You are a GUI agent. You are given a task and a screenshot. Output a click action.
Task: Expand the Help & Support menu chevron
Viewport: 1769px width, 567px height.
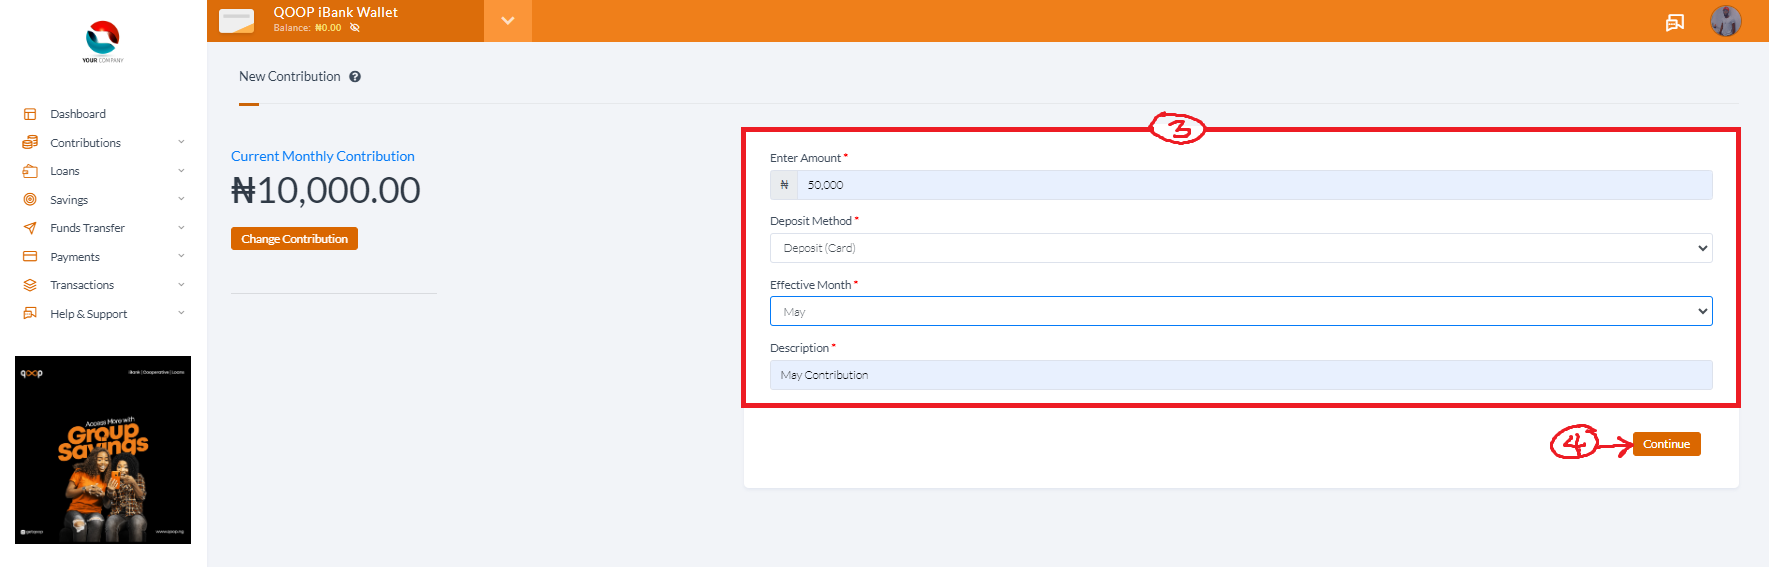[x=181, y=313]
